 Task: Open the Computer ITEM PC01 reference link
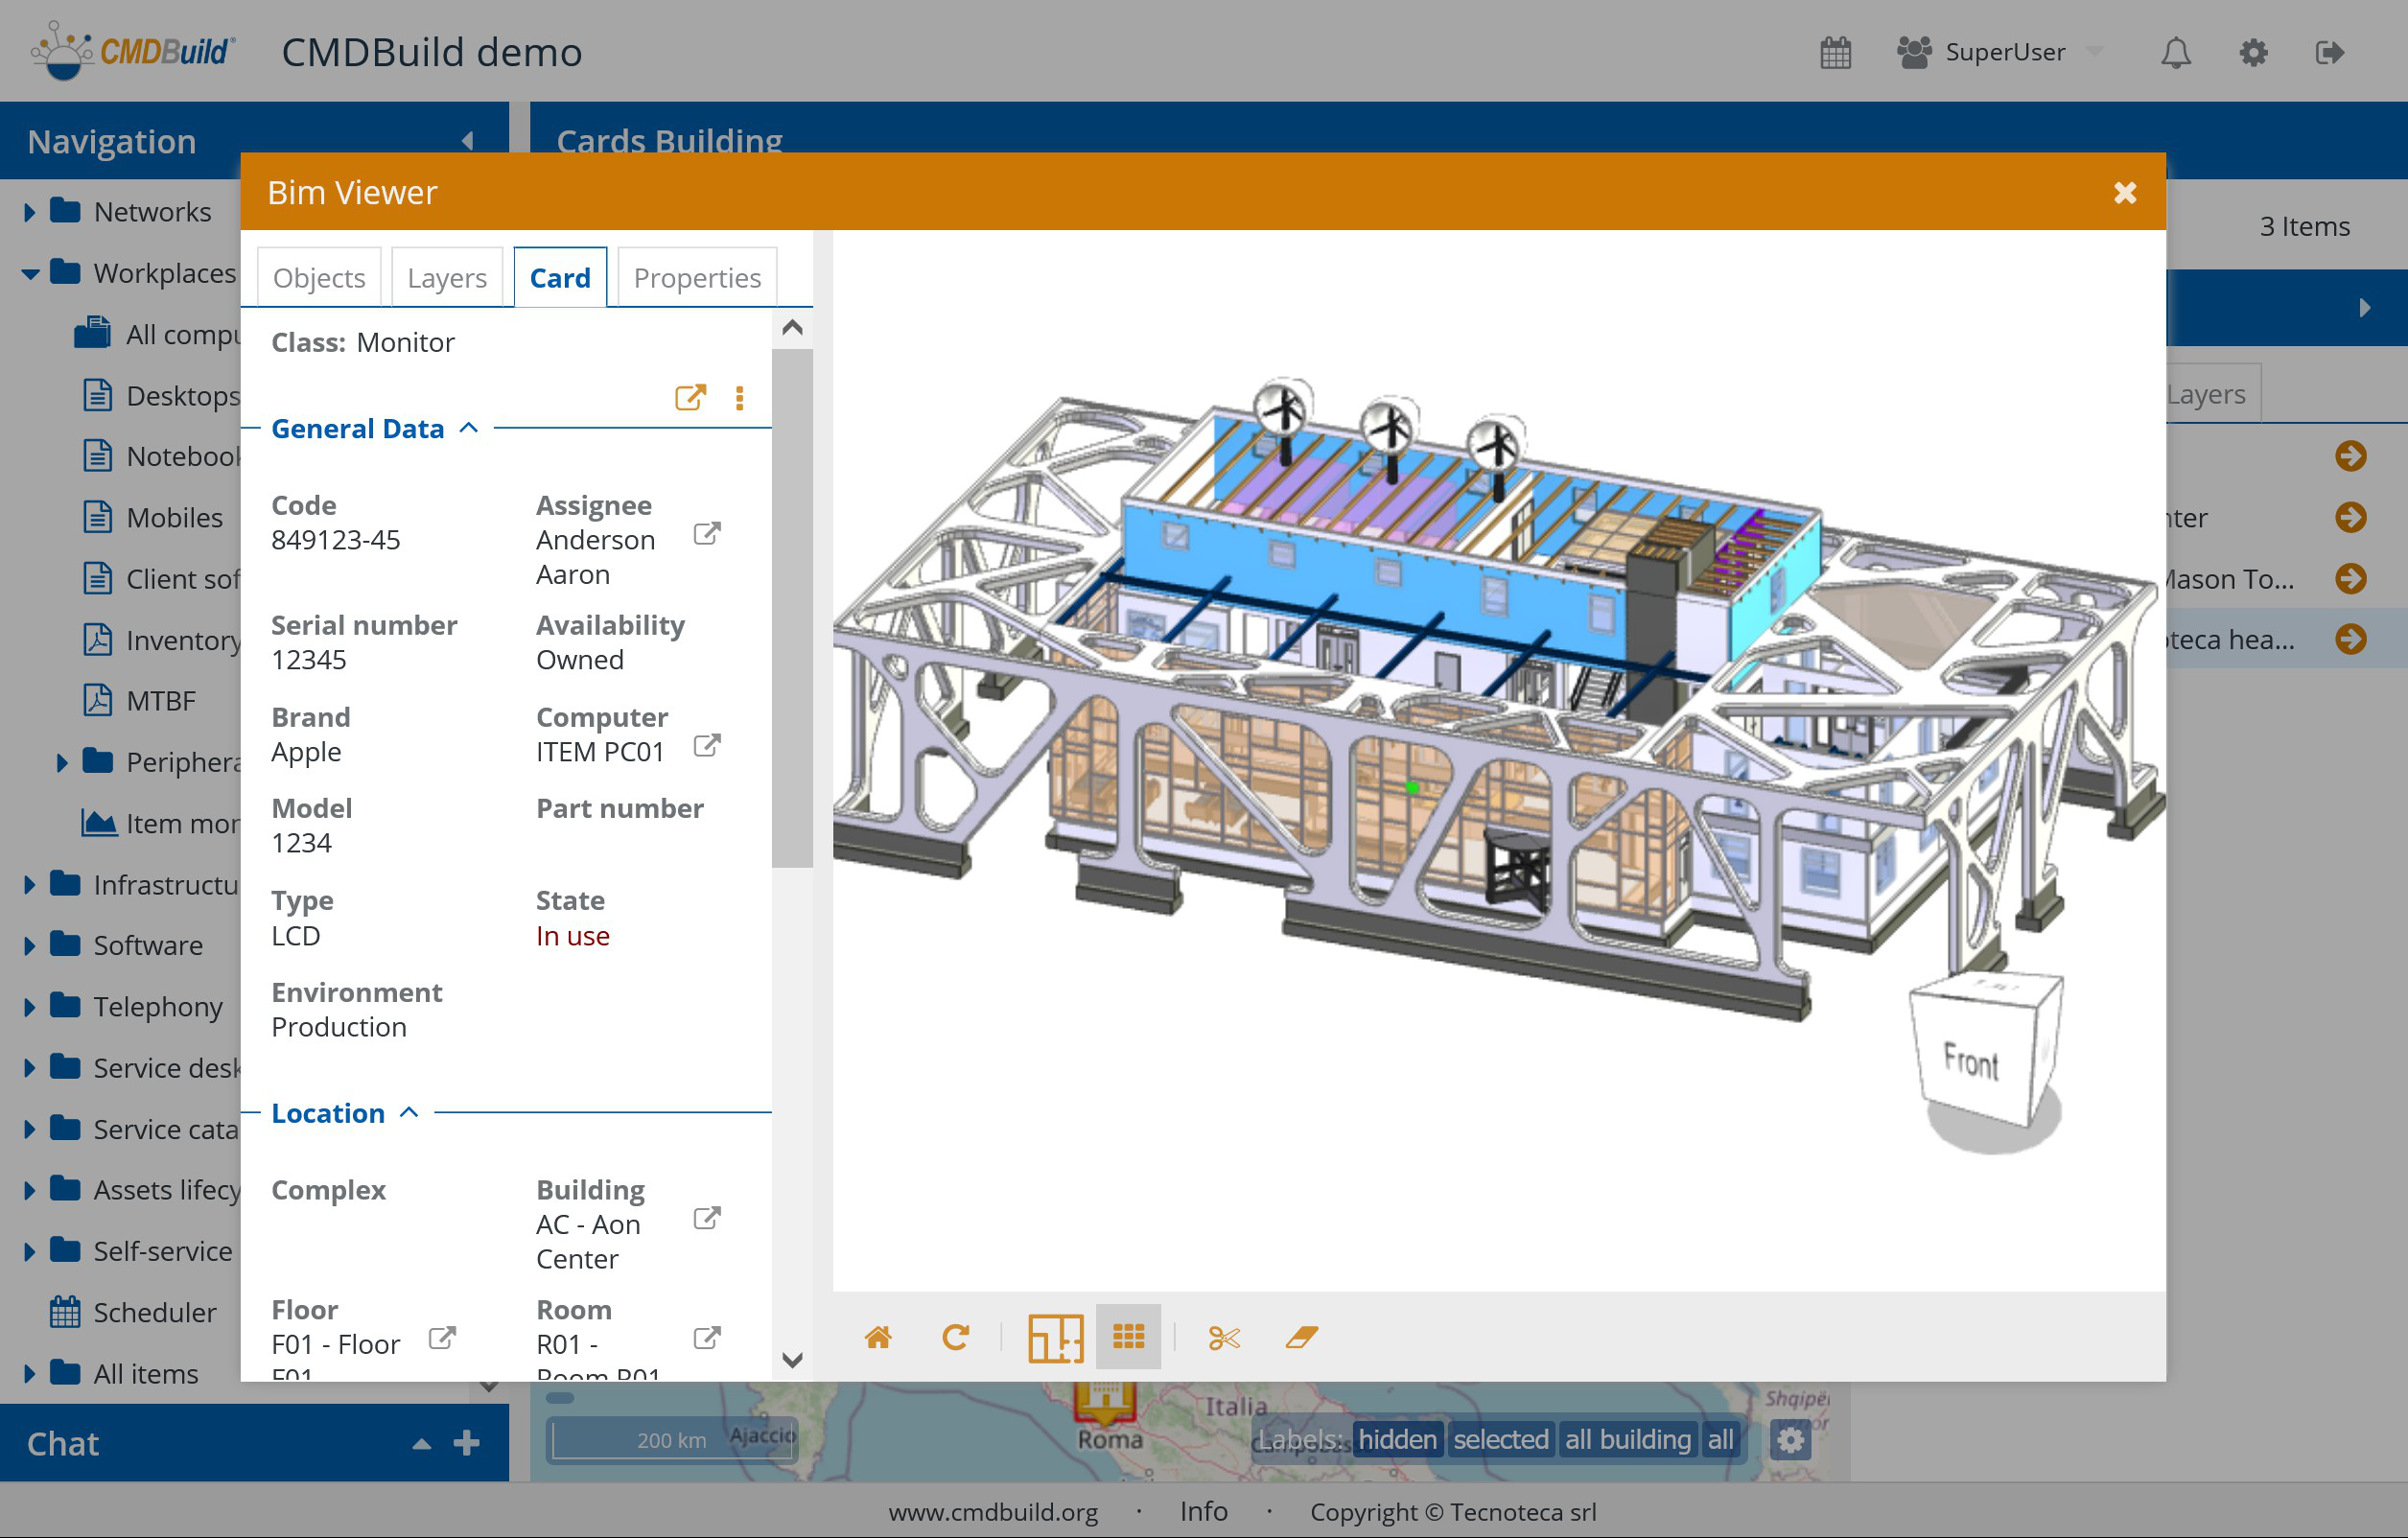pyautogui.click(x=707, y=746)
